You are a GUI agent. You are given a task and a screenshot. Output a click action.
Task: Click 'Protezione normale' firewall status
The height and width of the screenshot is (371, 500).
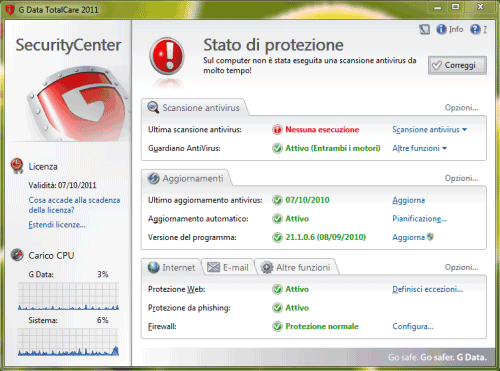point(322,326)
